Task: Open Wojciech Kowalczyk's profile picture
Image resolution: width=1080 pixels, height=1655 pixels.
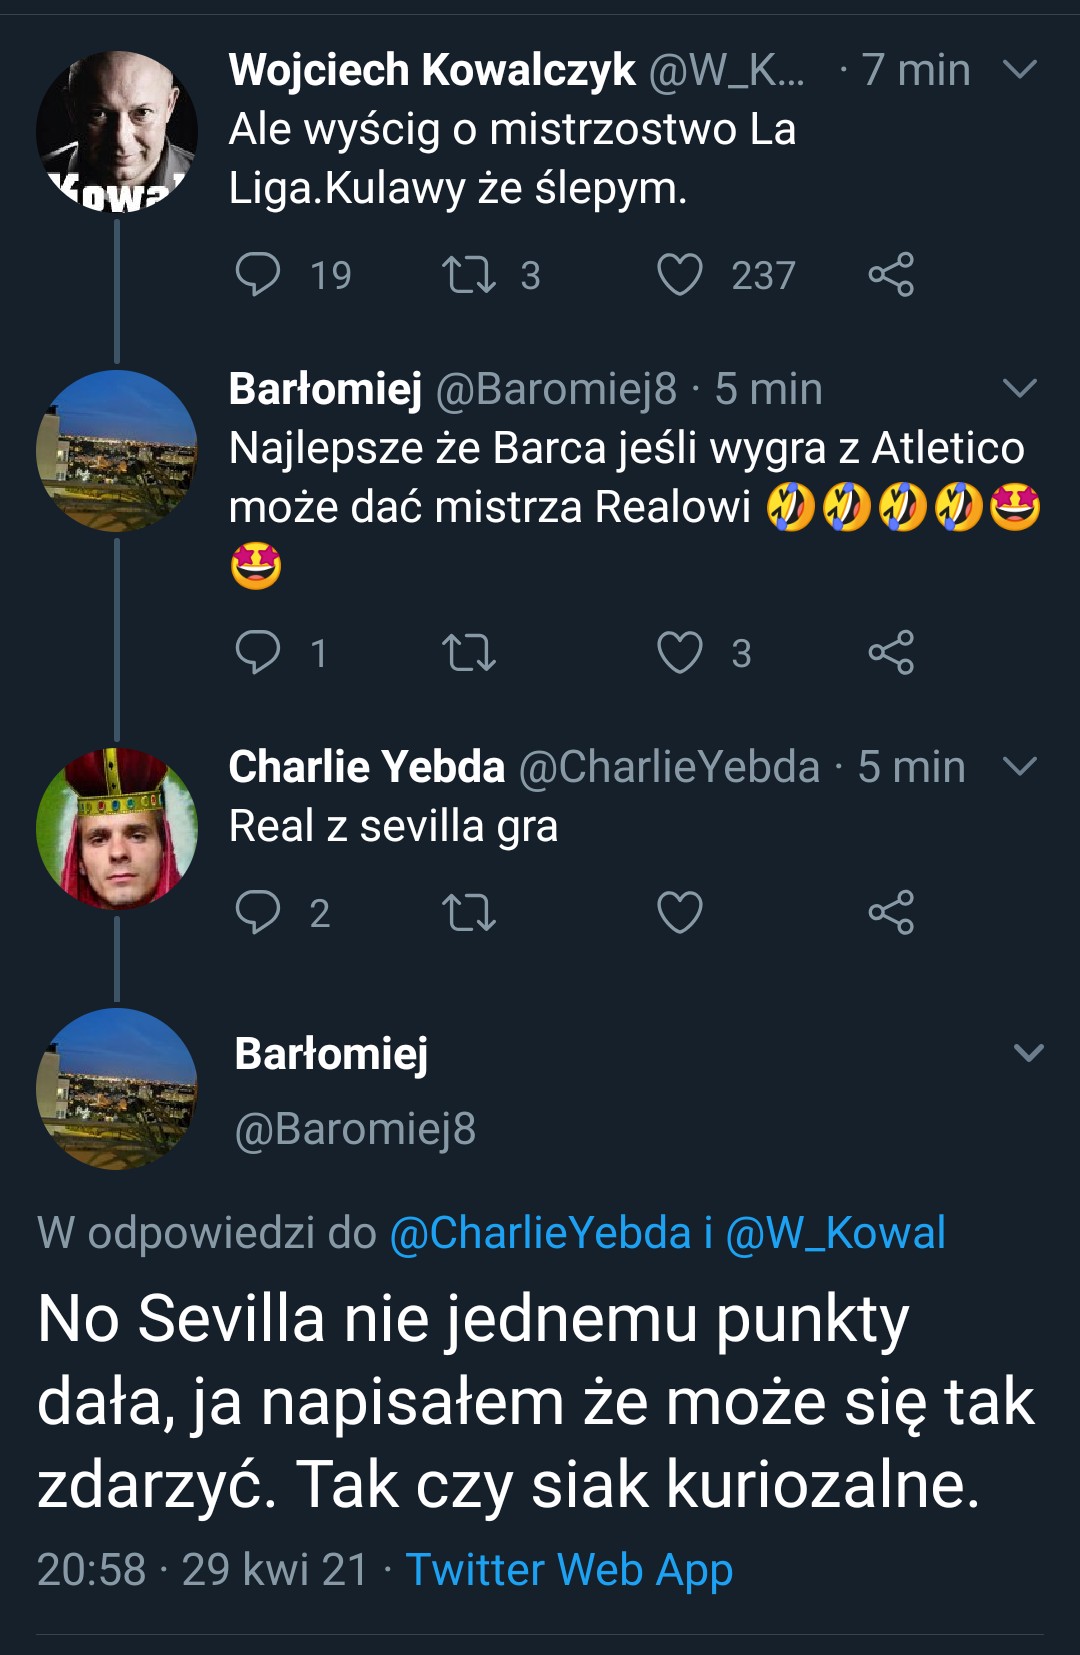Action: 117,131
